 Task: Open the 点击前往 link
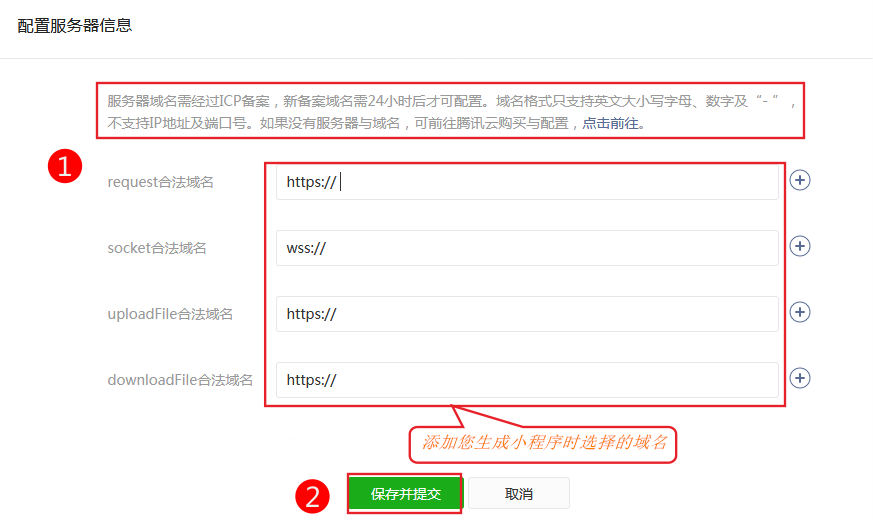[x=613, y=124]
